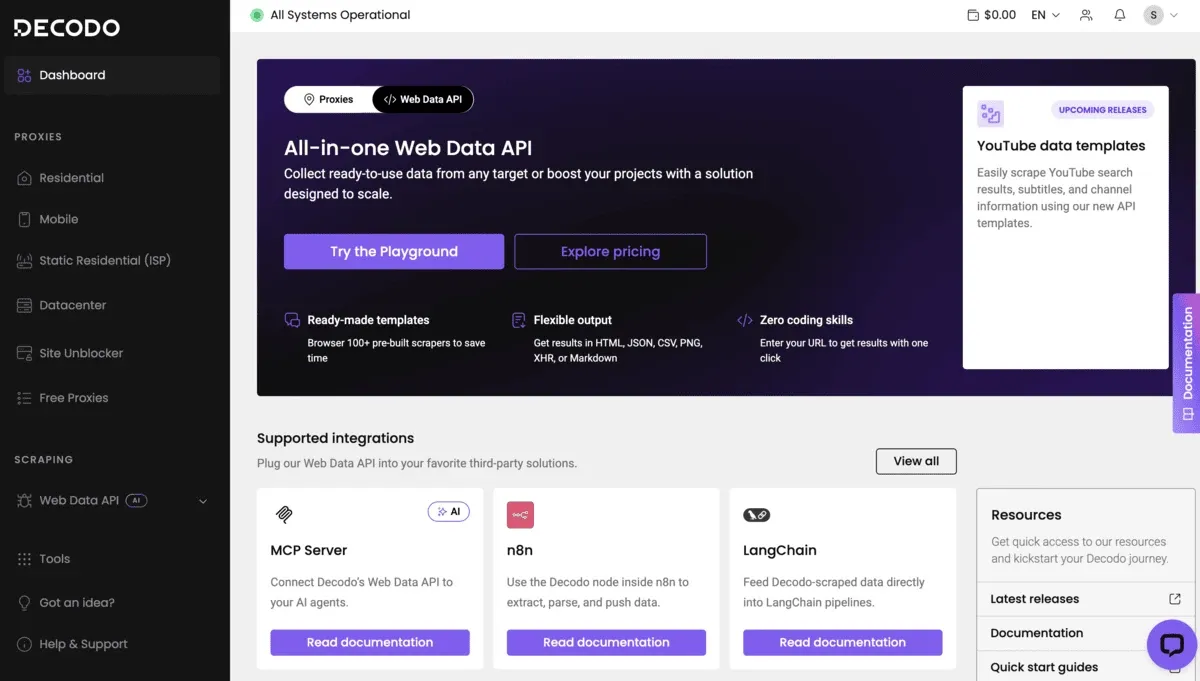This screenshot has height=681, width=1200.
Task: Click Explore pricing button
Action: [610, 252]
